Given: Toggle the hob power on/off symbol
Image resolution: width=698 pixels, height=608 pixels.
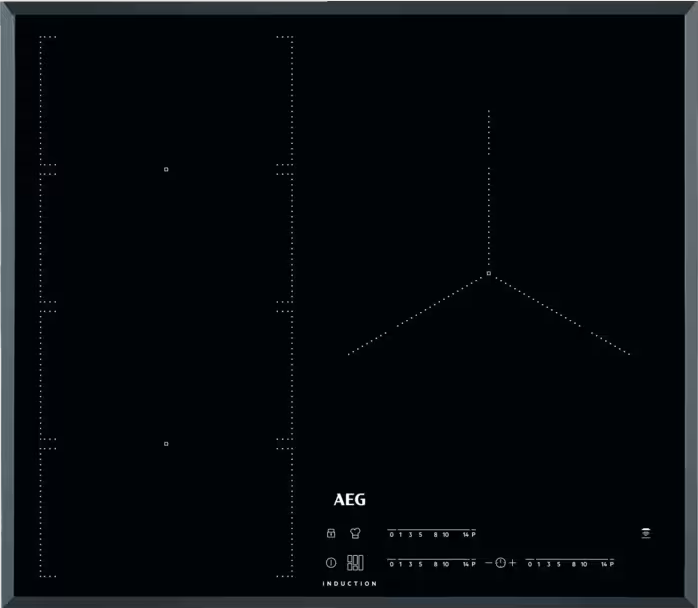Looking at the screenshot, I should (330, 563).
